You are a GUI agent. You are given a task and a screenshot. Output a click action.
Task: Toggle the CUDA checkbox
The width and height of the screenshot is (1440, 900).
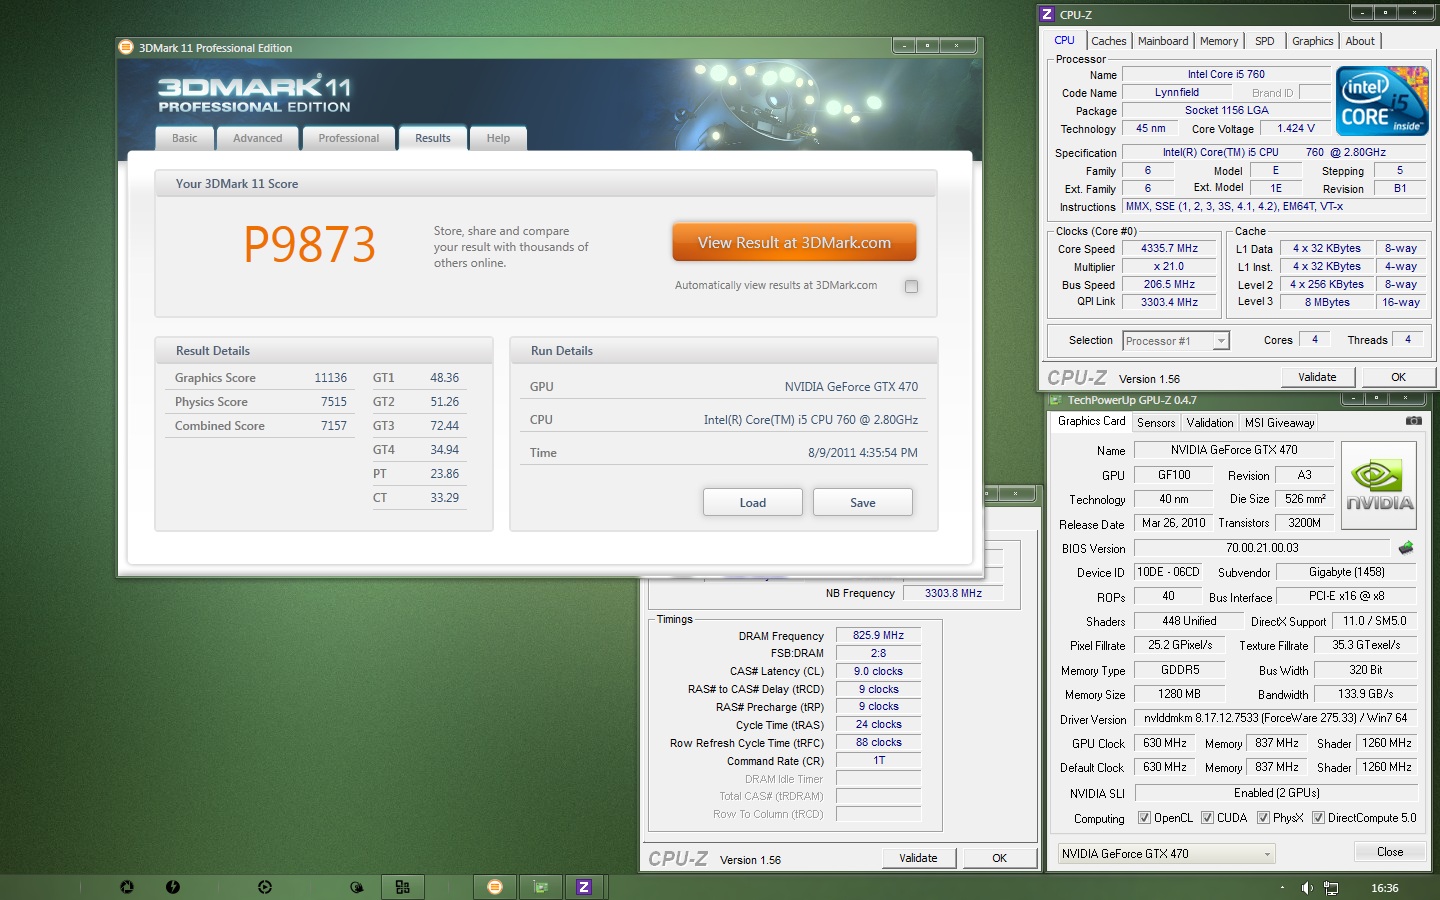[1207, 818]
